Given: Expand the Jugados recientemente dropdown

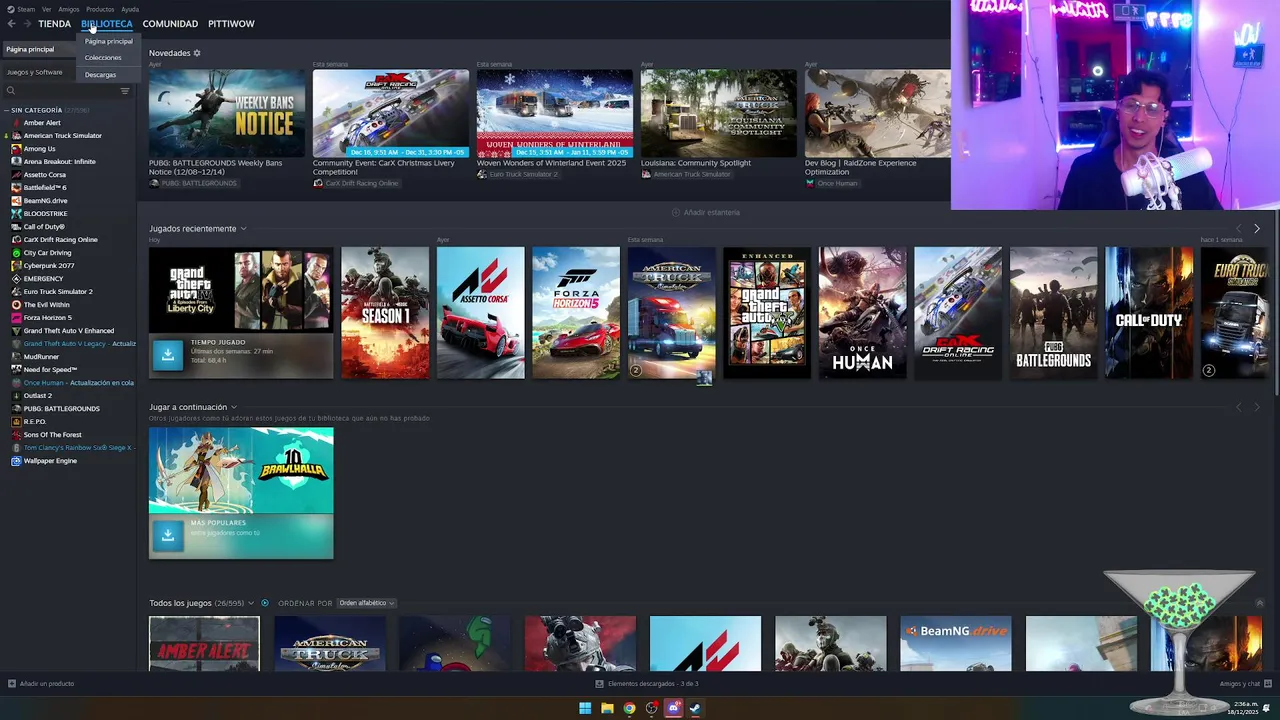Looking at the screenshot, I should [x=243, y=229].
